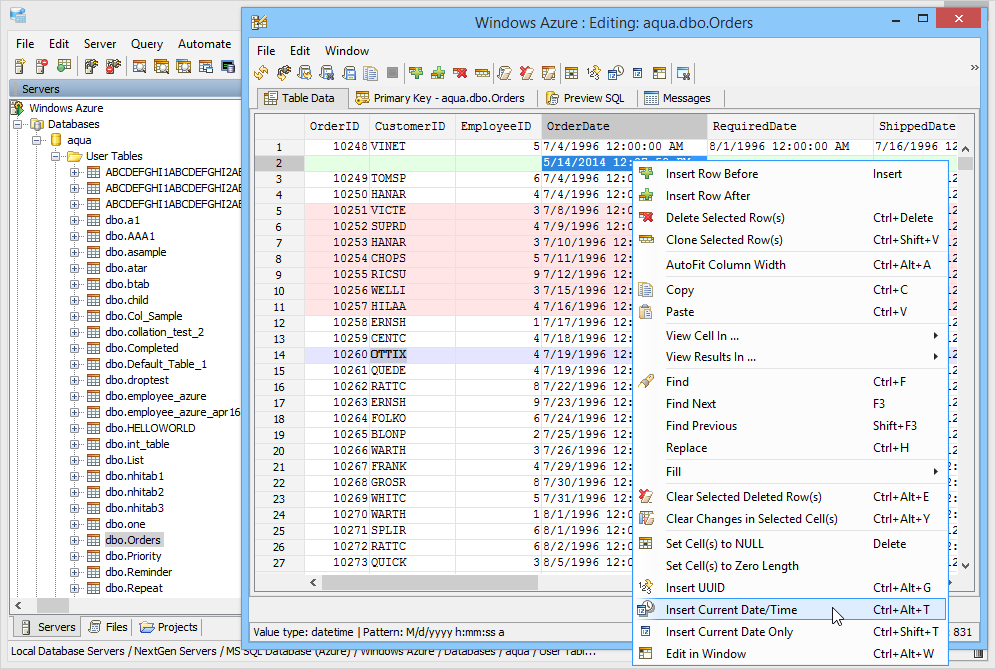996x669 pixels.
Task: Click the Insert Current Date Only toolbar icon
Action: coord(638,73)
